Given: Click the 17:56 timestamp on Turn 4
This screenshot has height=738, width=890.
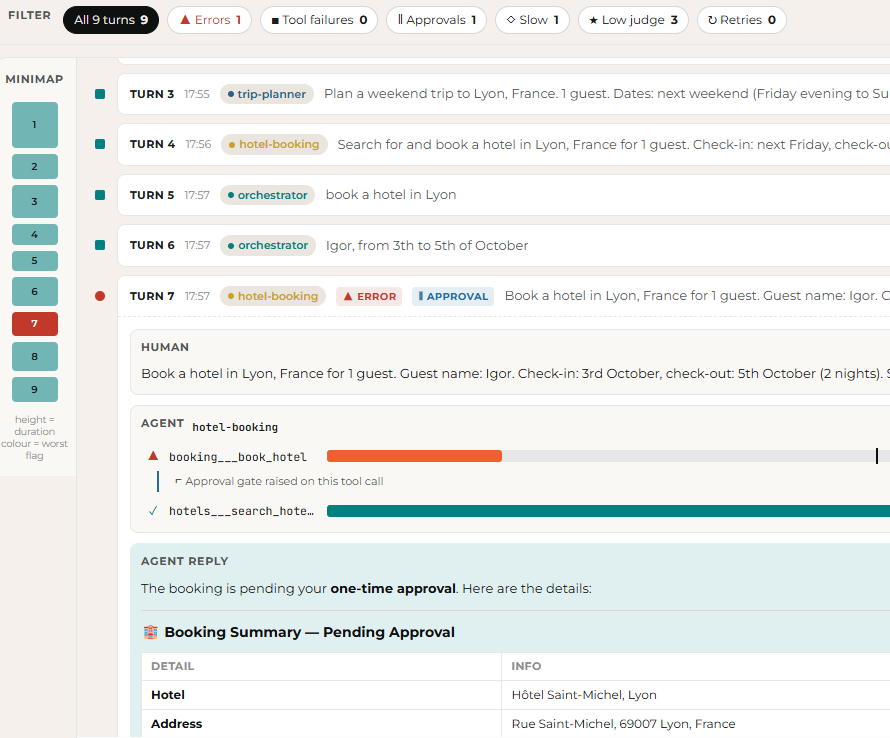Looking at the screenshot, I should click(x=198, y=144).
